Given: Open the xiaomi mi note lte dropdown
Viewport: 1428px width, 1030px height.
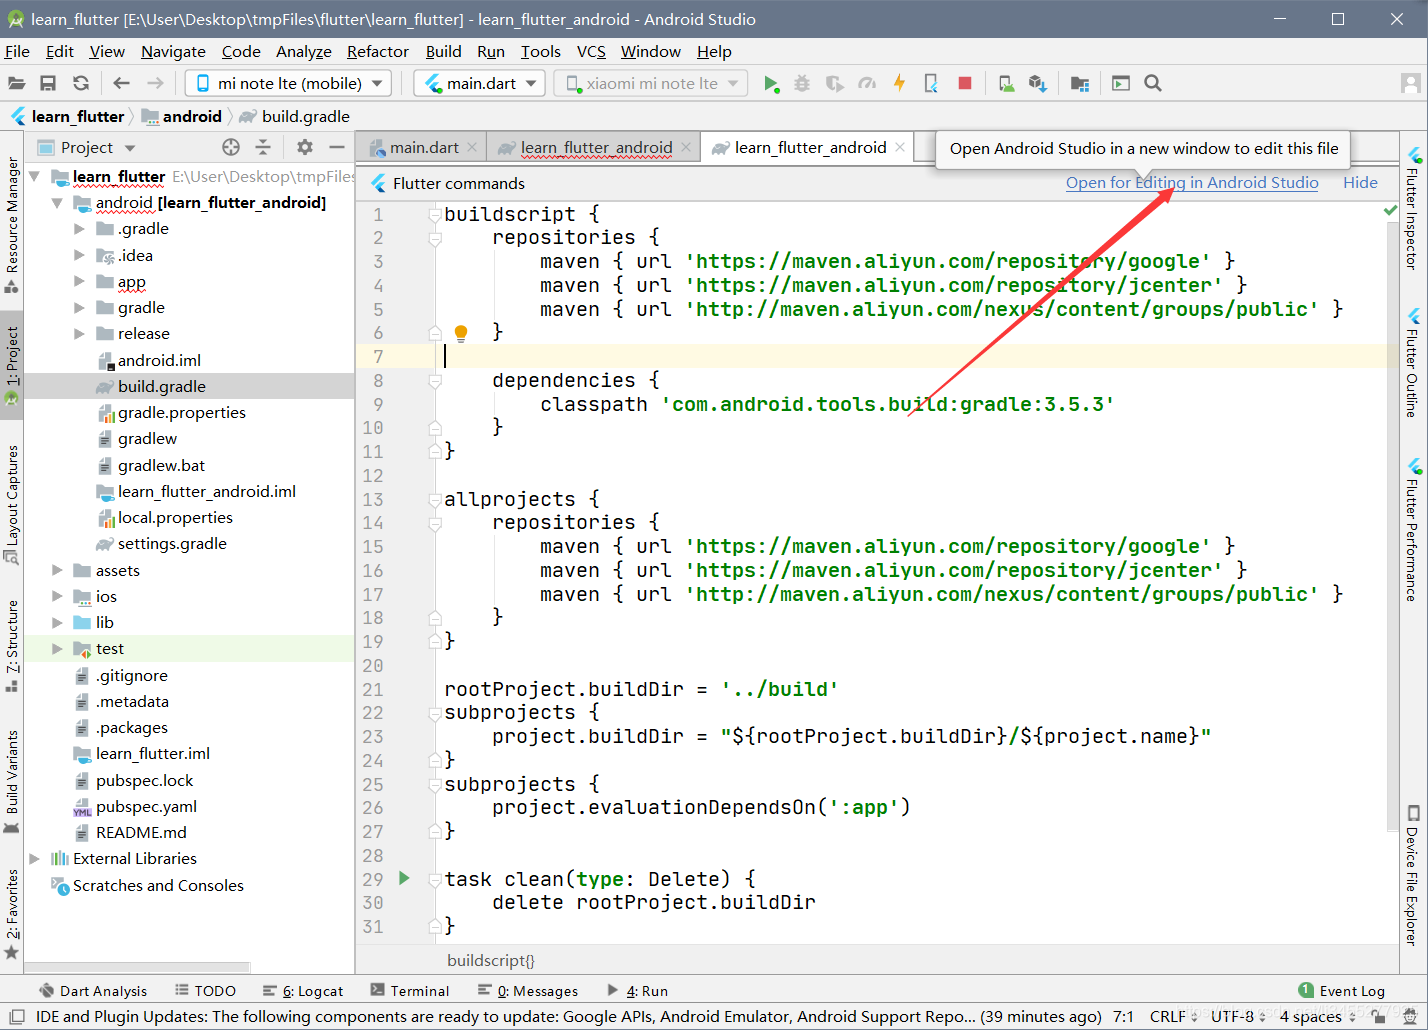Looking at the screenshot, I should (651, 84).
